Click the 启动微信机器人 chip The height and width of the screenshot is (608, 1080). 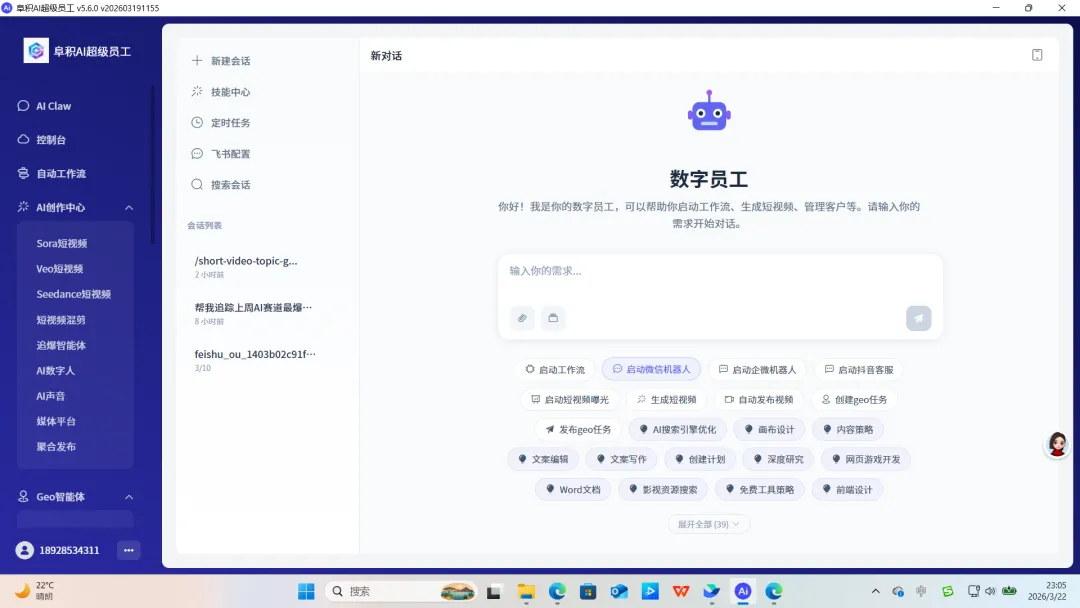pos(652,370)
